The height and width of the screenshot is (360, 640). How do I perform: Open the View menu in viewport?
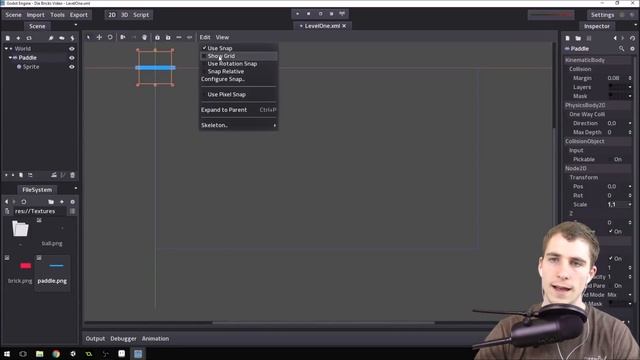222,37
